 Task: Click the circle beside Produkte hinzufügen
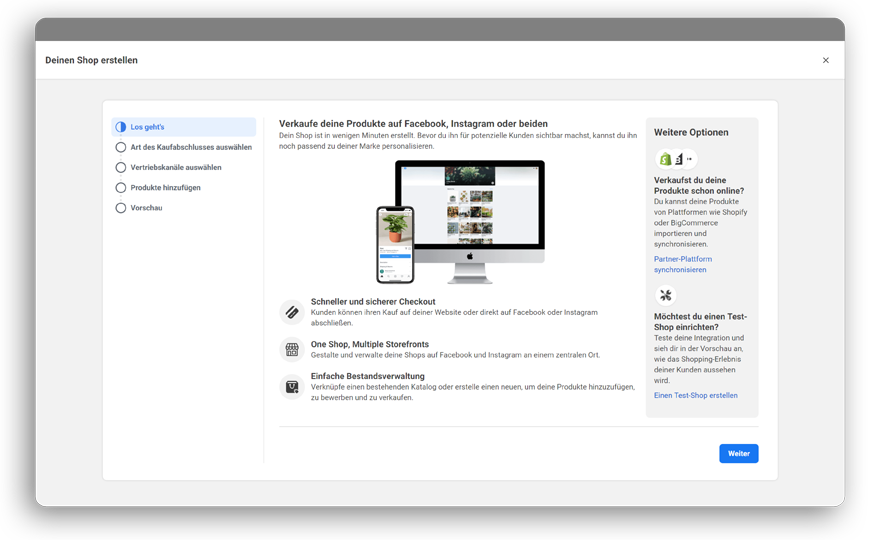[x=121, y=187]
